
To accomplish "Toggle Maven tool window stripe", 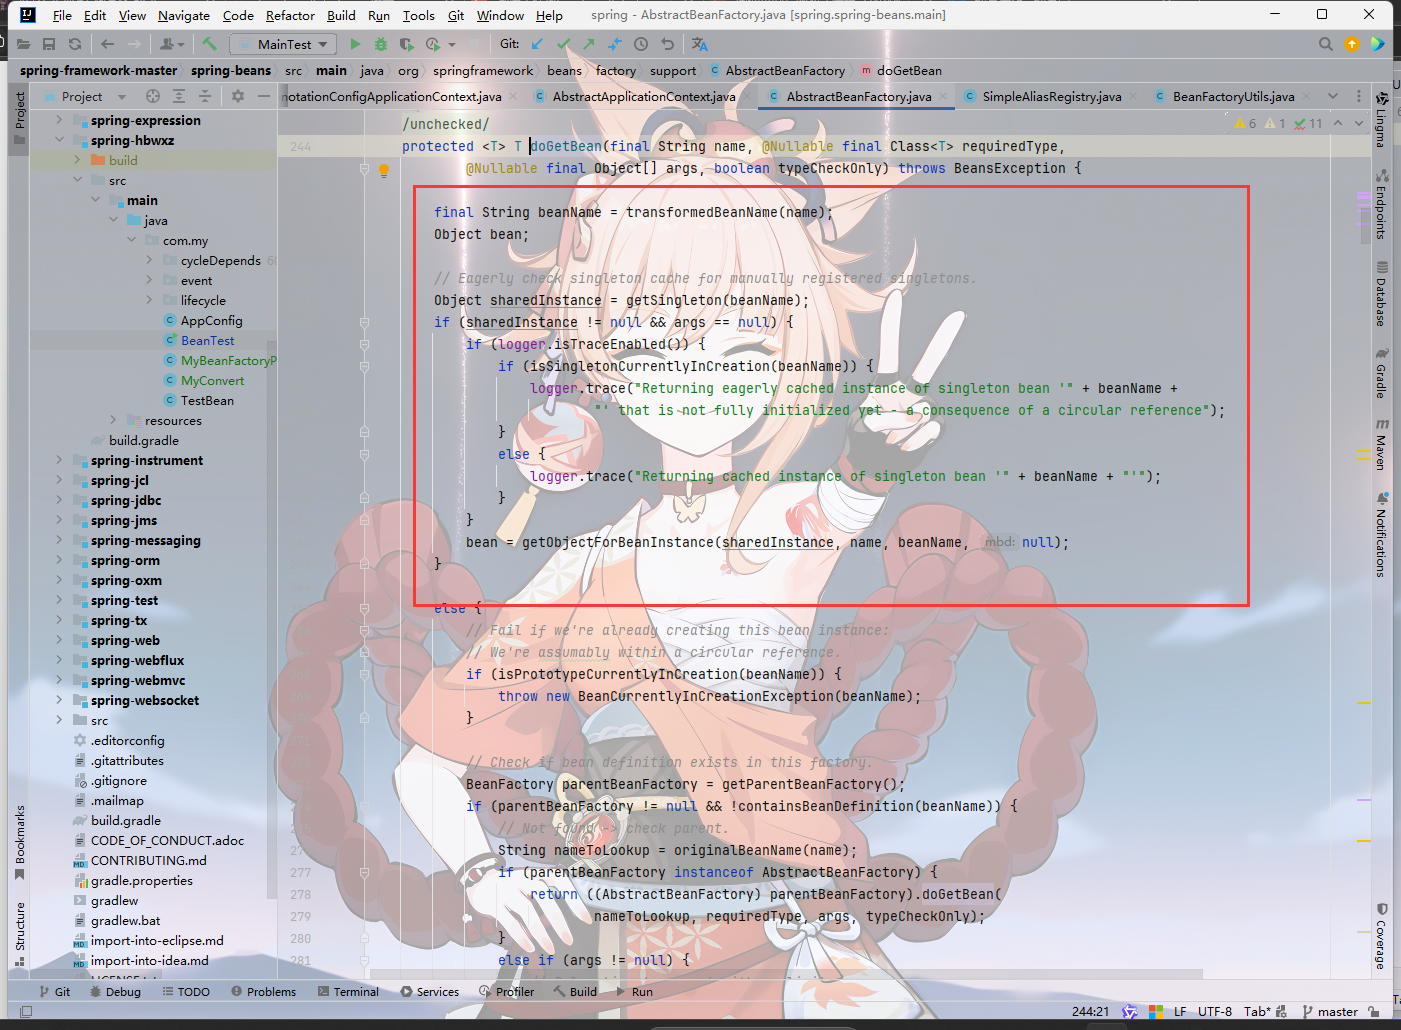I will click(x=1381, y=444).
